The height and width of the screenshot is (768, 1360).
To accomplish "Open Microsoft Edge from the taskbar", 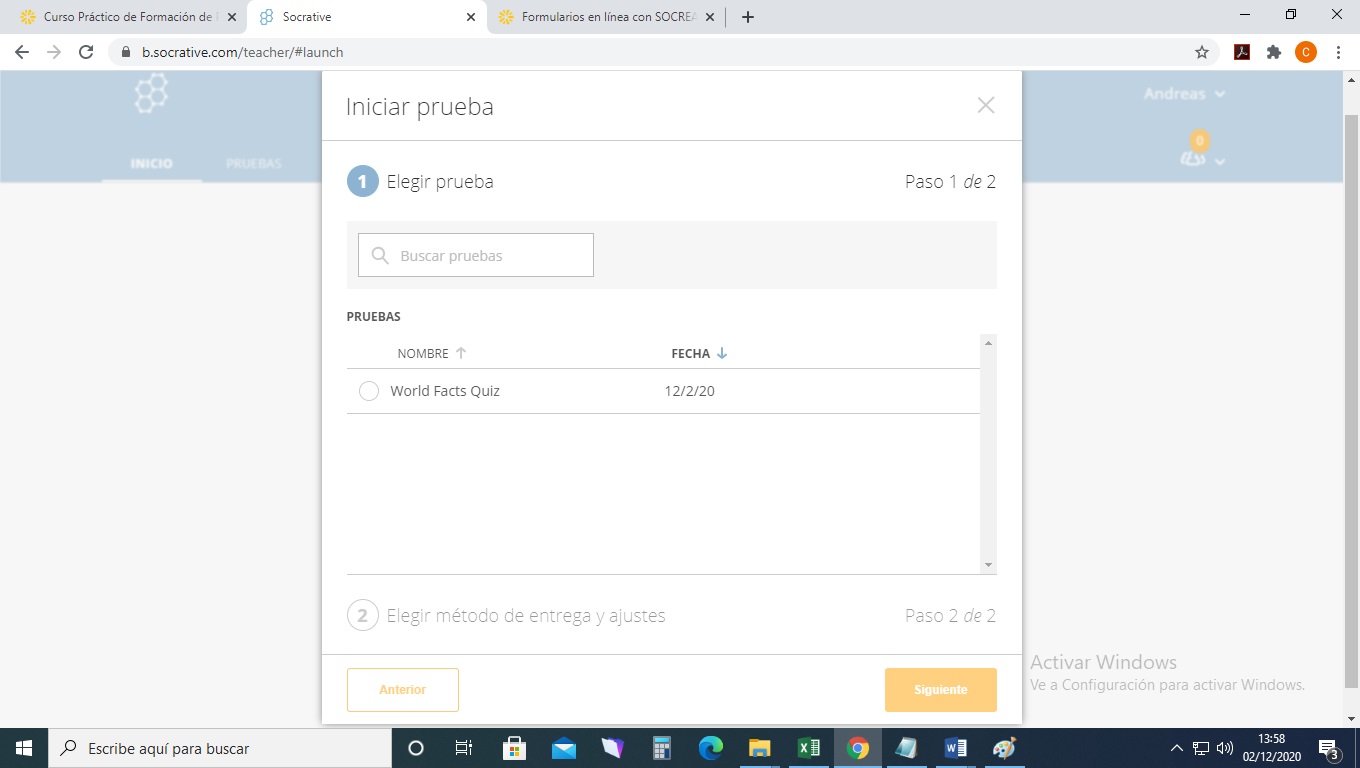I will click(710, 748).
